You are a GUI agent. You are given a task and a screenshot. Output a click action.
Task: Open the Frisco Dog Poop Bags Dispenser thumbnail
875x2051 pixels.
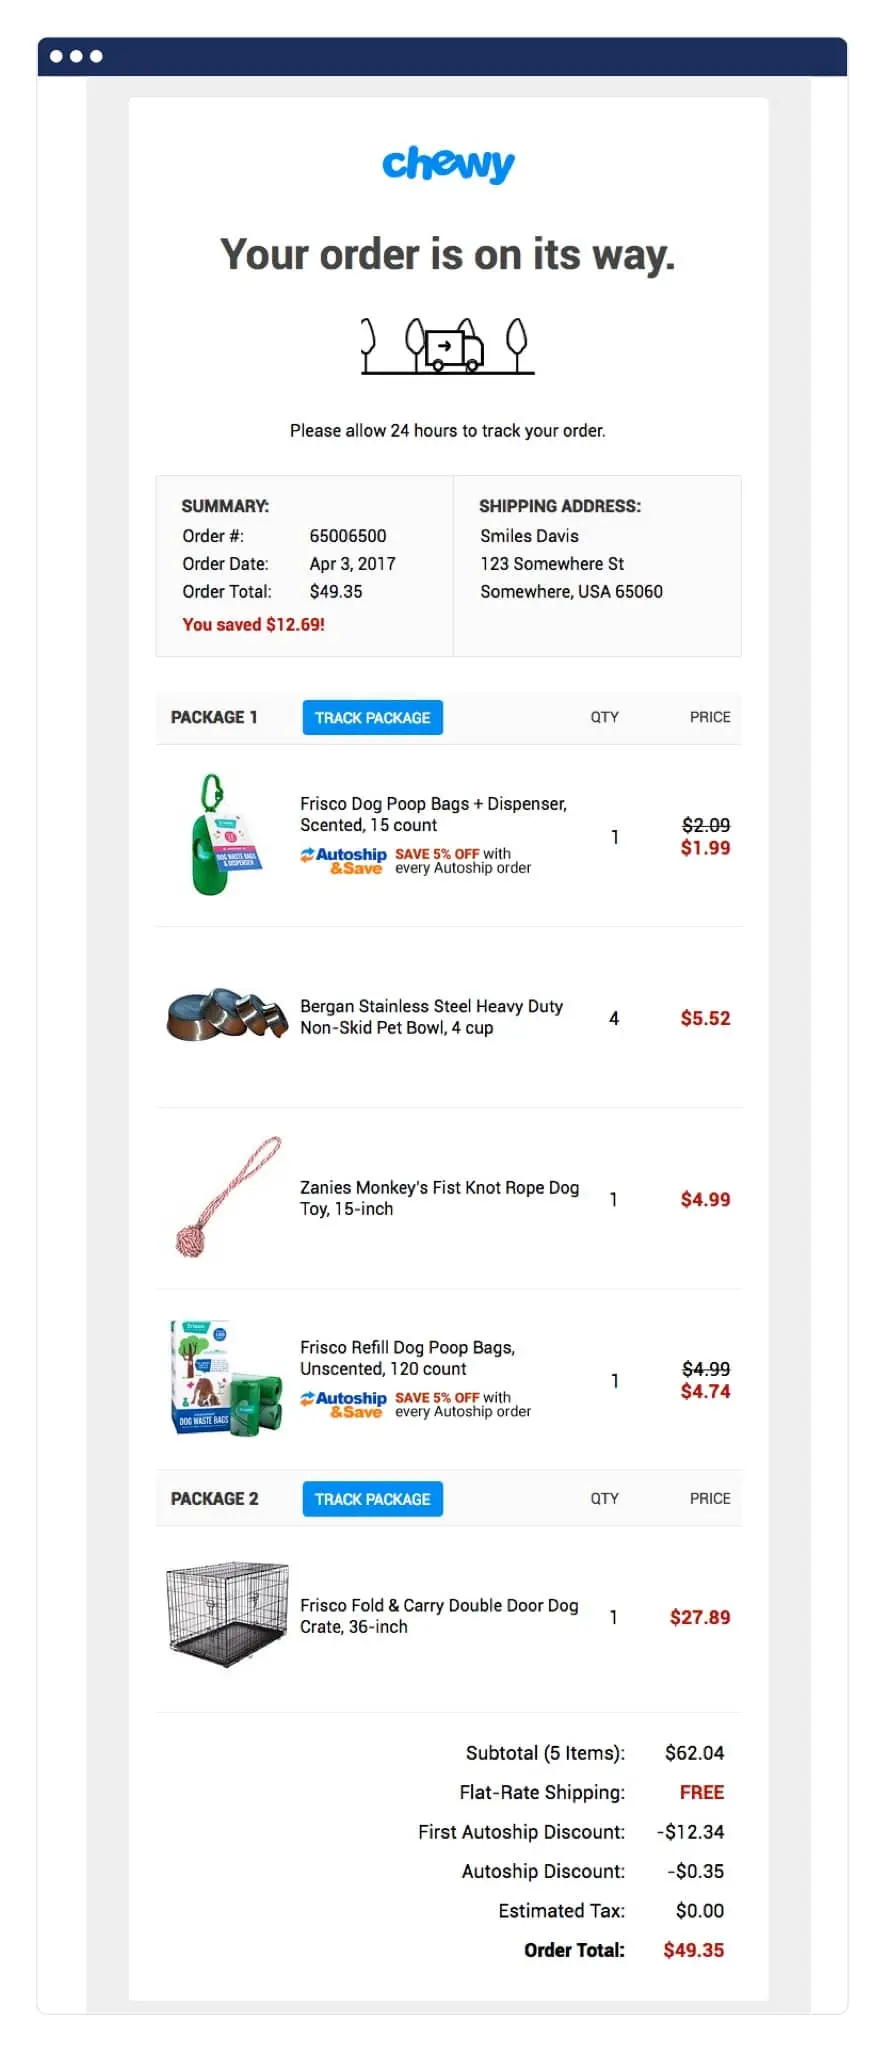222,838
